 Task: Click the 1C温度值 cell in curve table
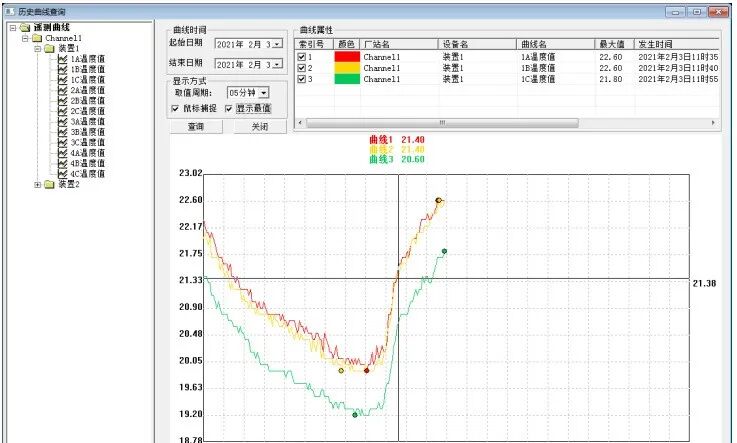point(538,79)
